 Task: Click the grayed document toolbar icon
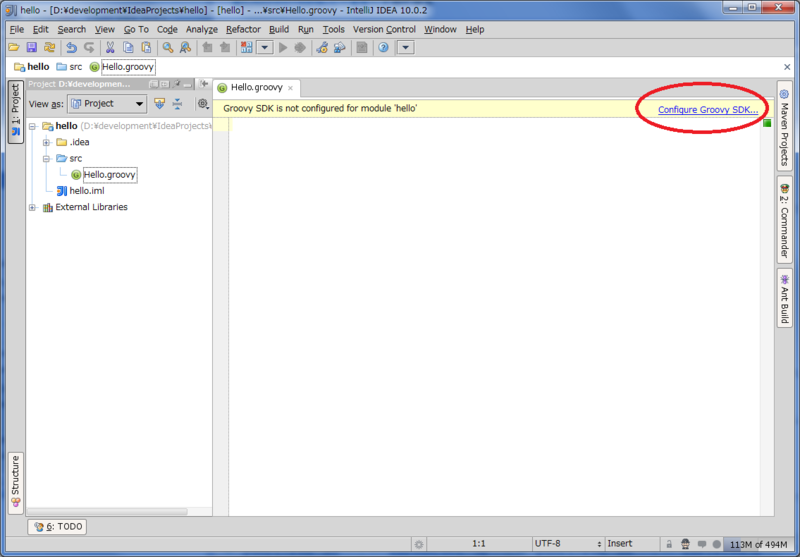362,47
